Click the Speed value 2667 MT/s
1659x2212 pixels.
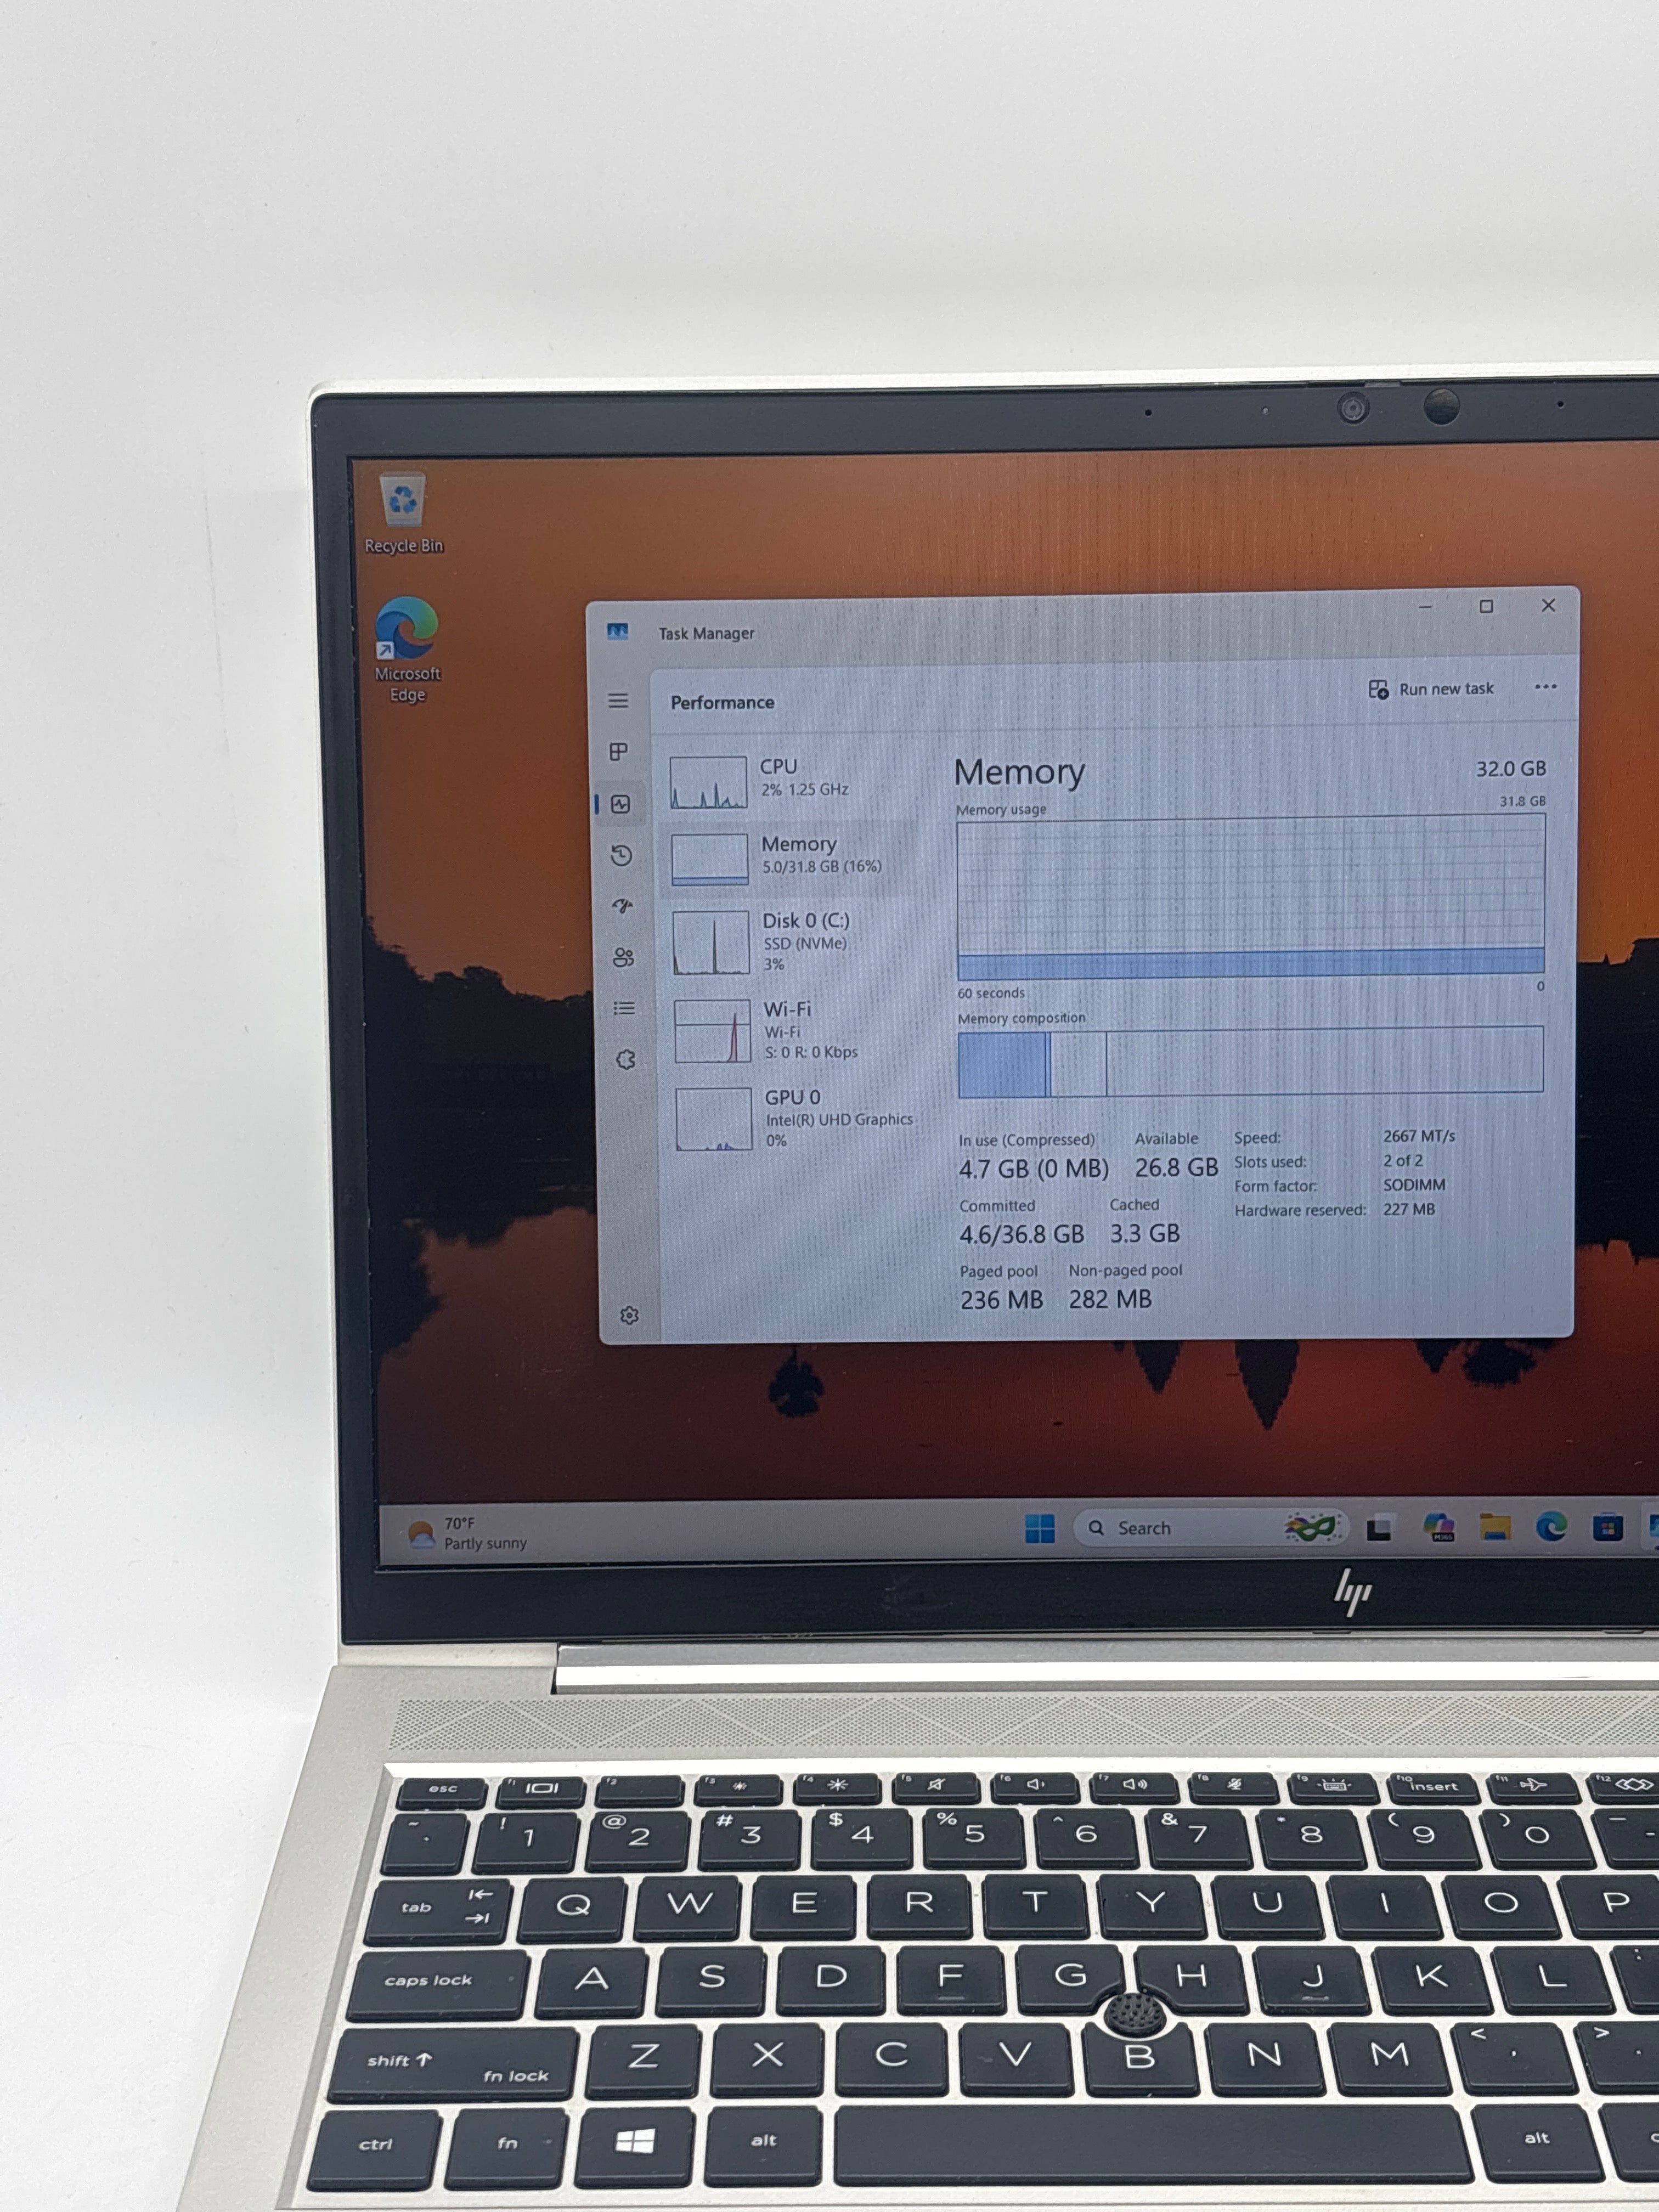(1419, 1136)
